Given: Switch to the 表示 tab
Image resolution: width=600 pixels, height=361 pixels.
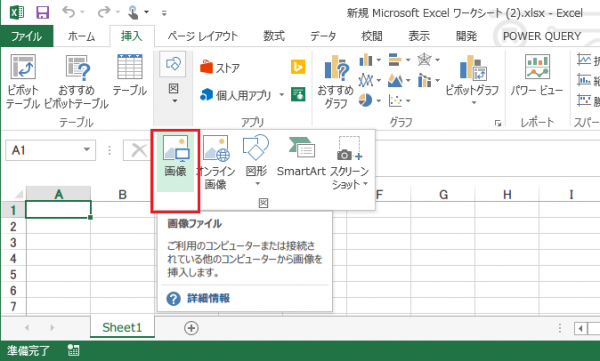Looking at the screenshot, I should 419,36.
